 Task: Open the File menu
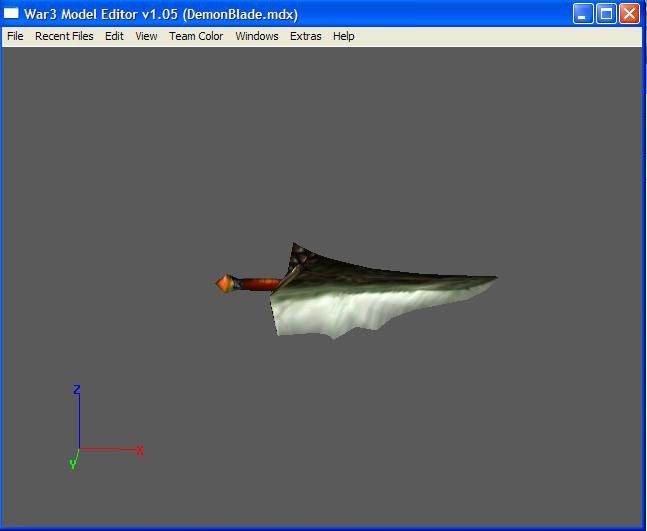coord(15,36)
